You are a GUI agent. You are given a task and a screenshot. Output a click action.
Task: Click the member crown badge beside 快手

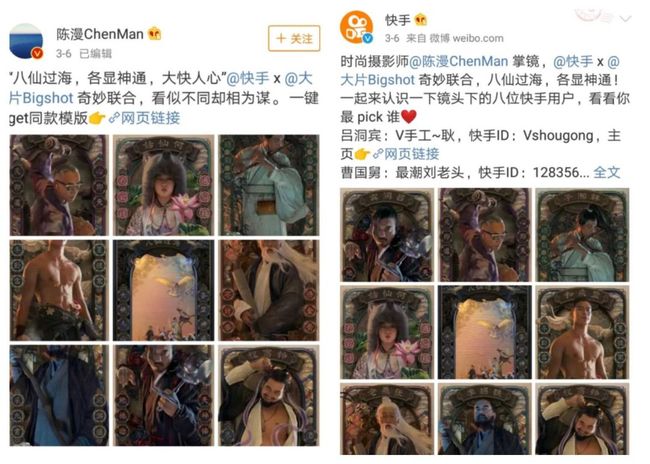[420, 19]
